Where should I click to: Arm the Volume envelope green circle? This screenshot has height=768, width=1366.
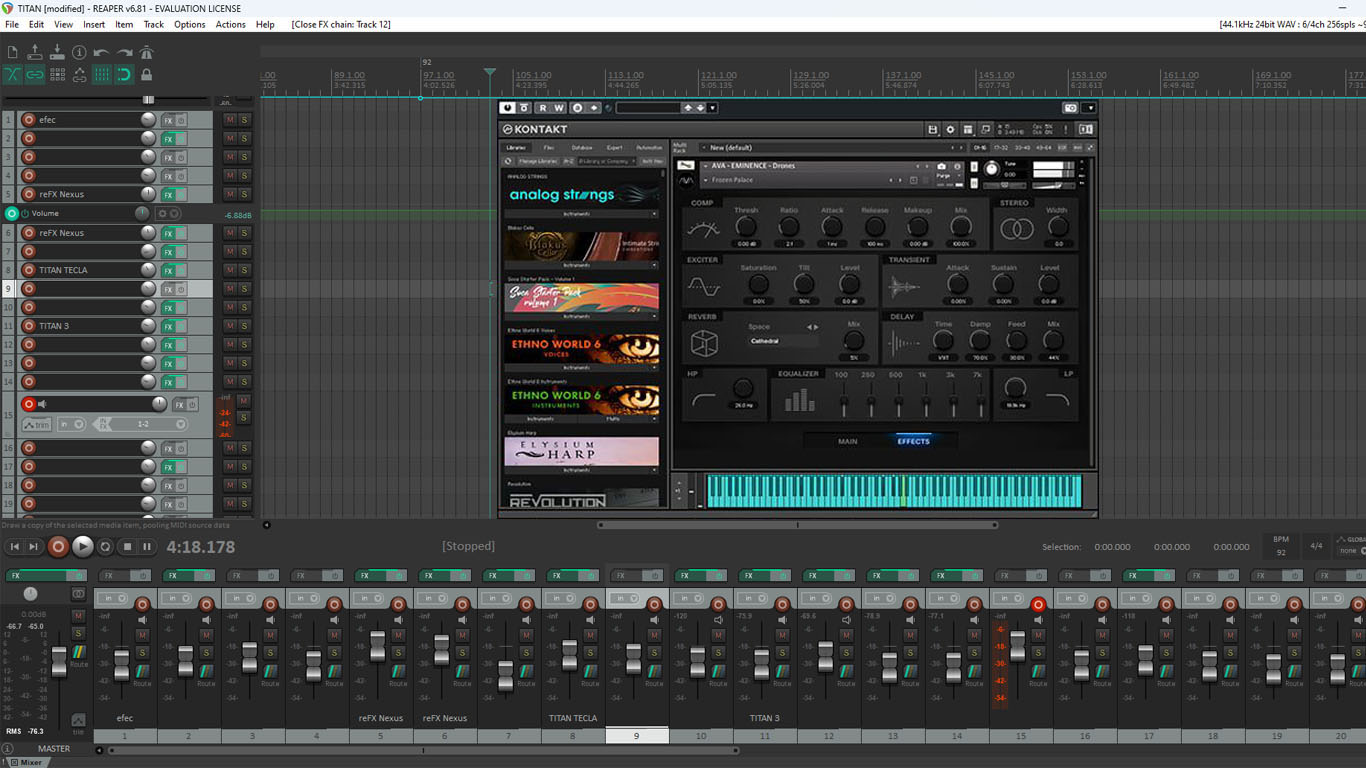pyautogui.click(x=12, y=214)
